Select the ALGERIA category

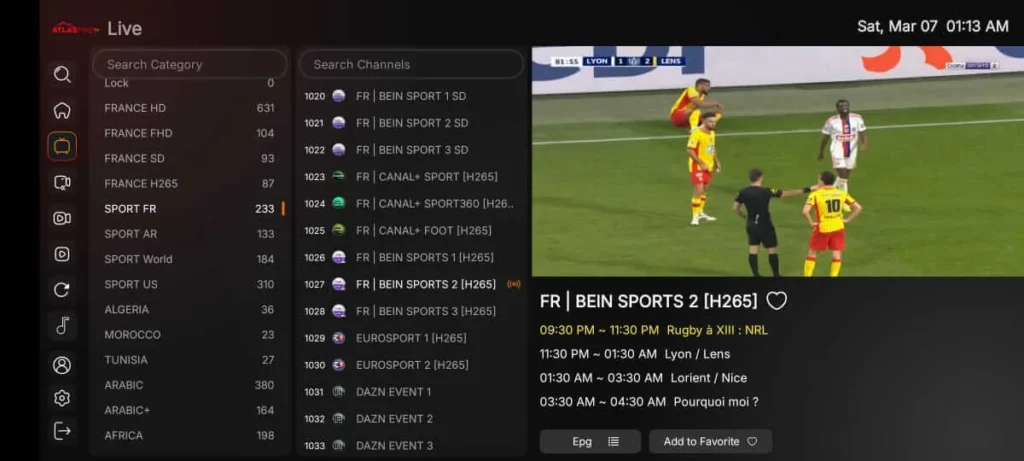tap(189, 310)
